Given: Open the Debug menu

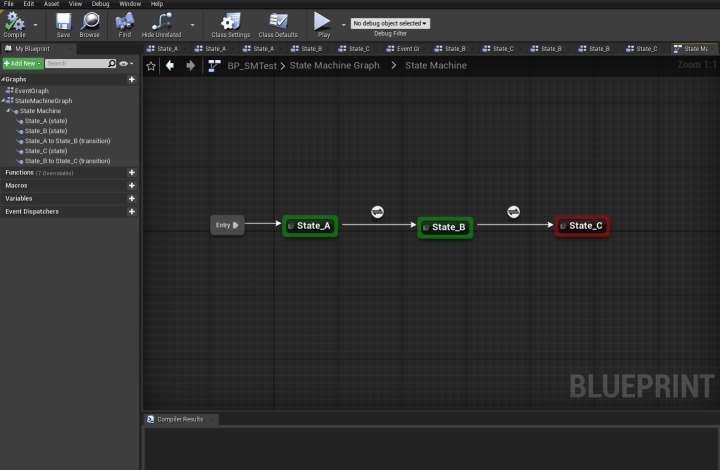Looking at the screenshot, I should point(100,4).
